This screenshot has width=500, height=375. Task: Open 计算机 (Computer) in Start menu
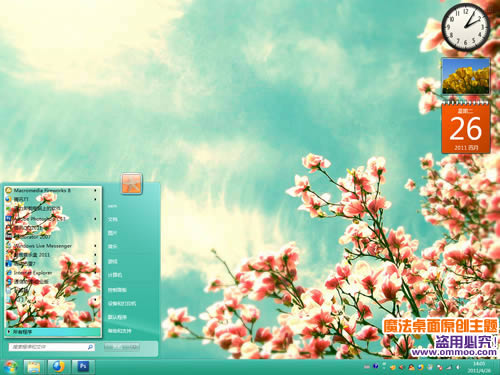(x=115, y=275)
